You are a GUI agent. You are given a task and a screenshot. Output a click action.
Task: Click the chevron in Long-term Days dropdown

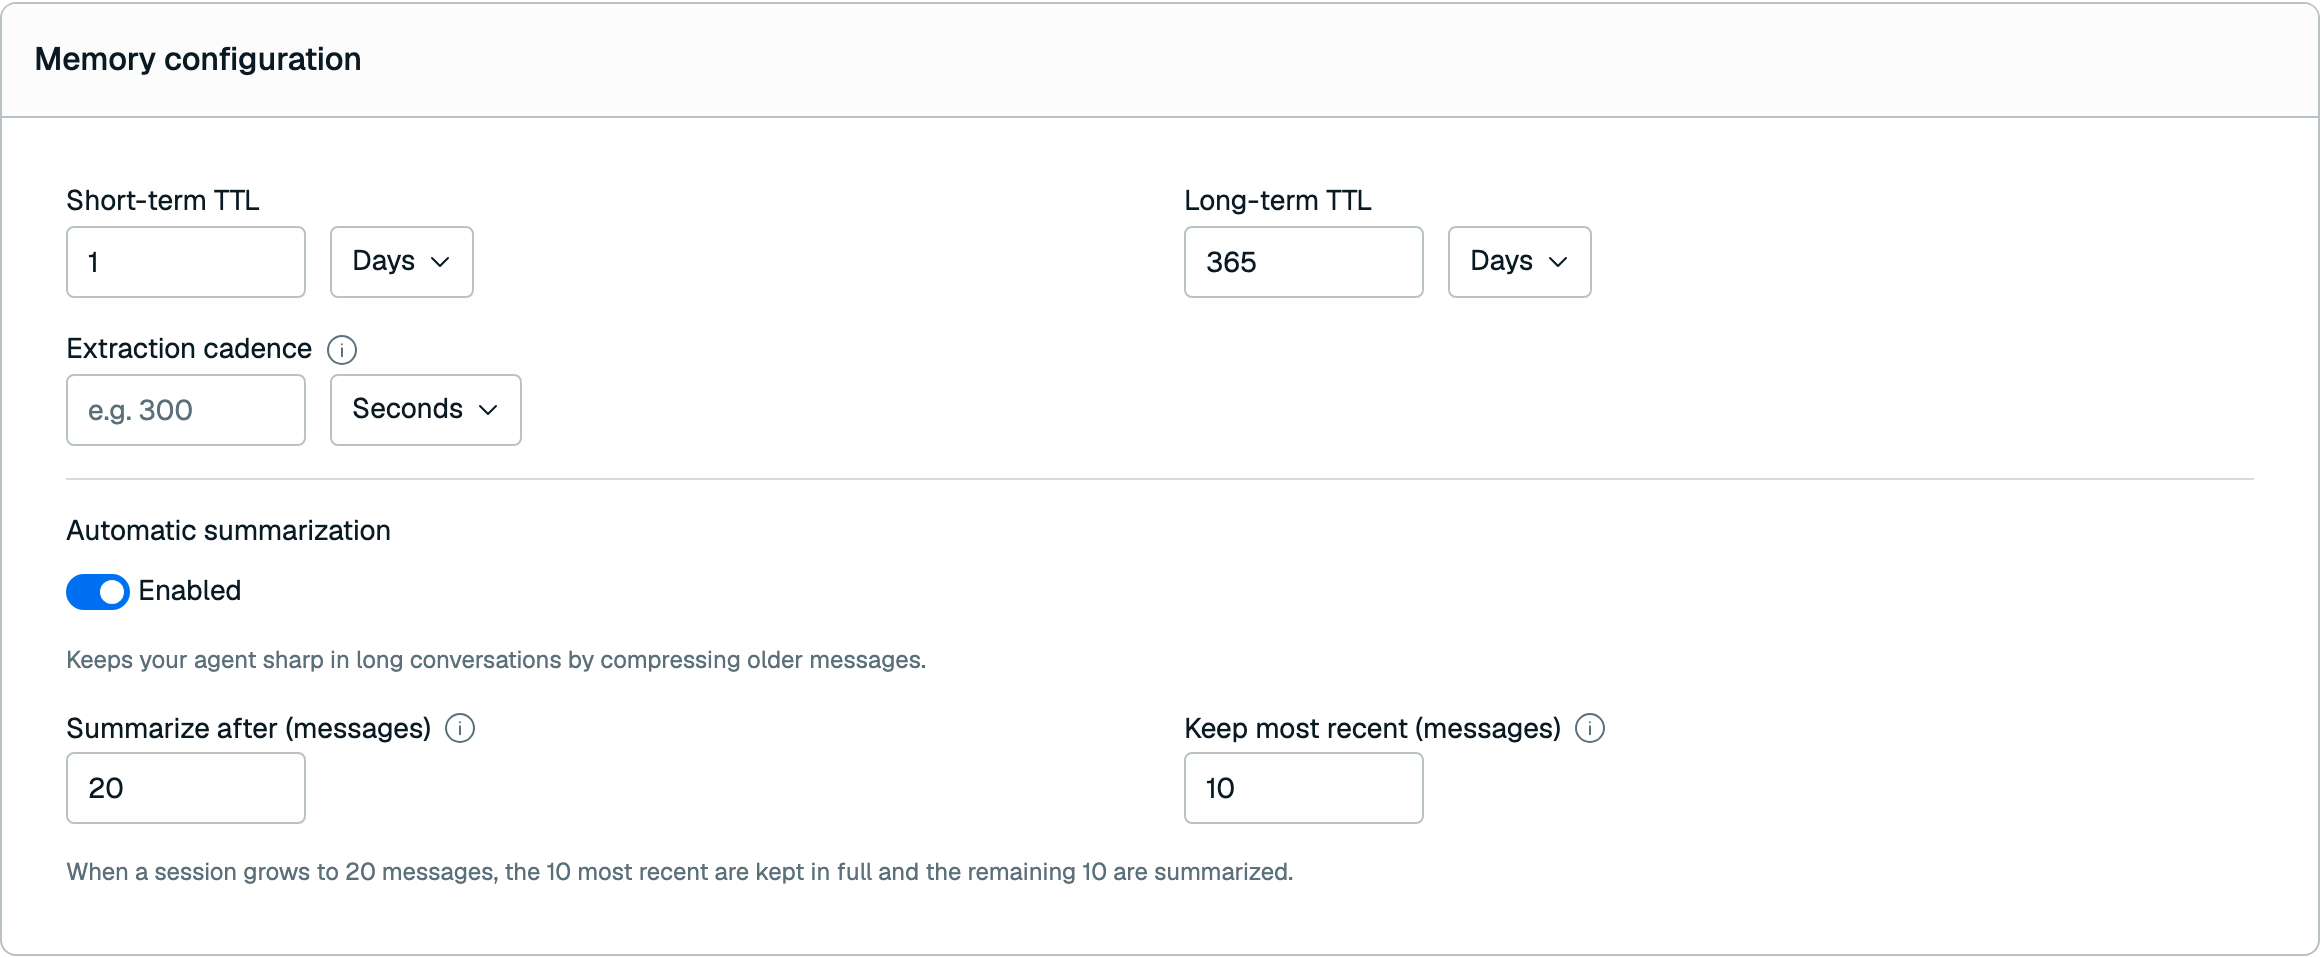tap(1558, 262)
